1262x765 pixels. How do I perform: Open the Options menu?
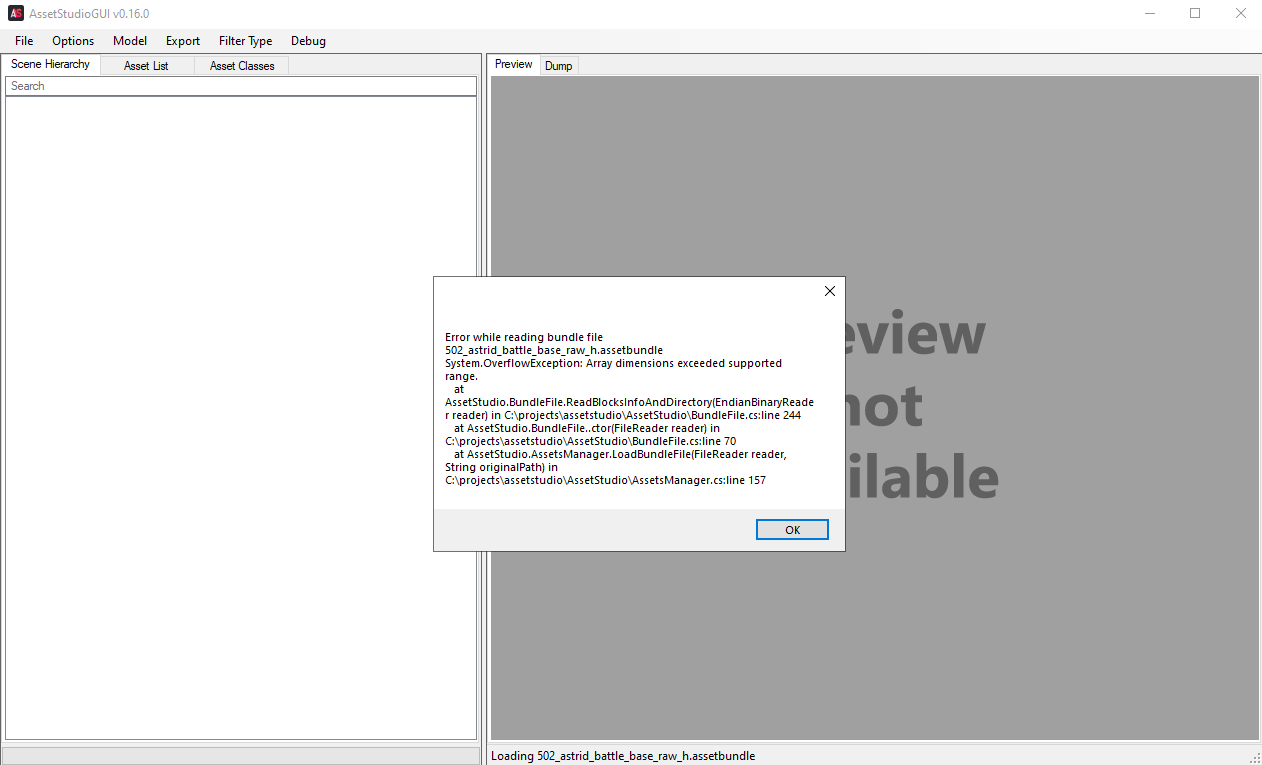pos(72,41)
